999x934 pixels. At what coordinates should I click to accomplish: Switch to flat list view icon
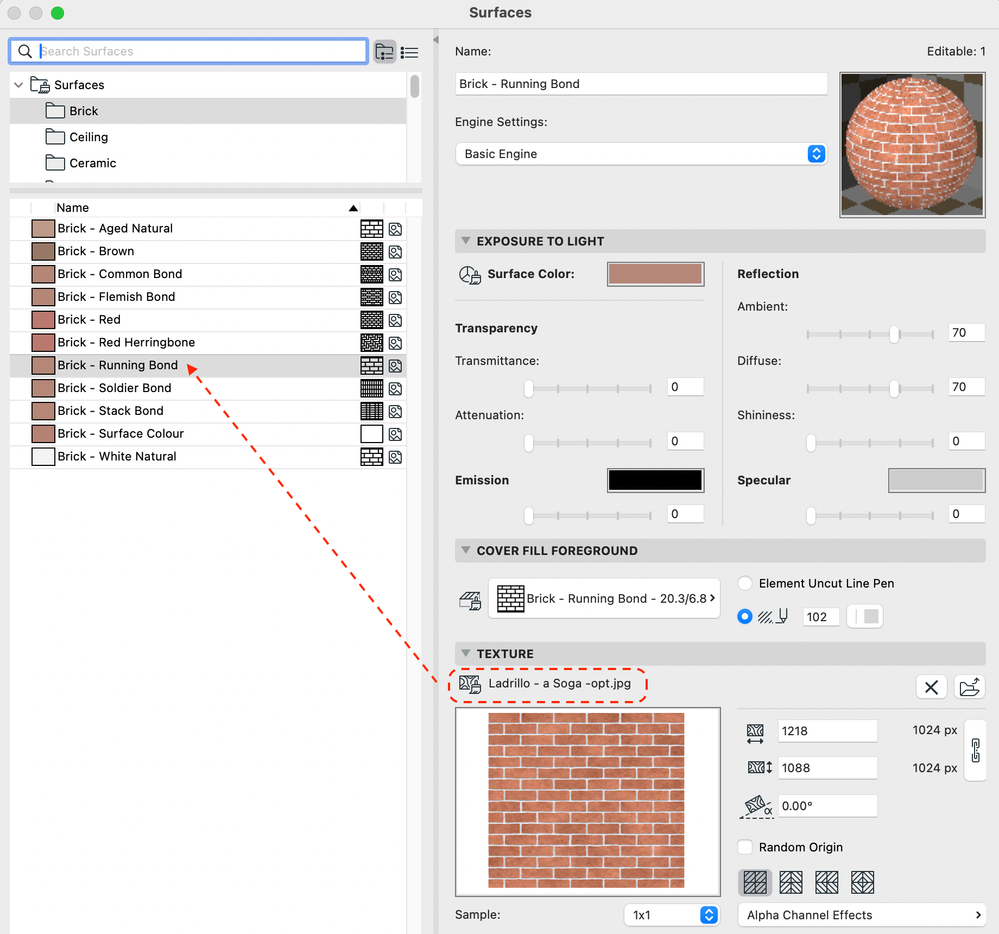coord(409,52)
